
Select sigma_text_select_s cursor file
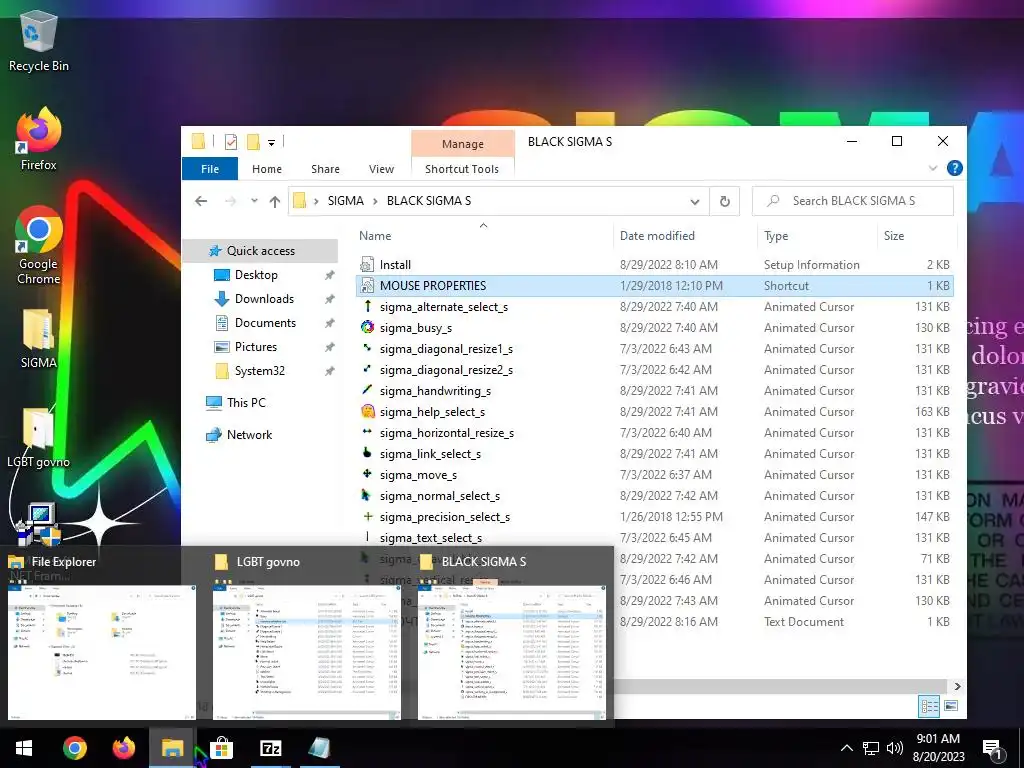click(x=654, y=537)
